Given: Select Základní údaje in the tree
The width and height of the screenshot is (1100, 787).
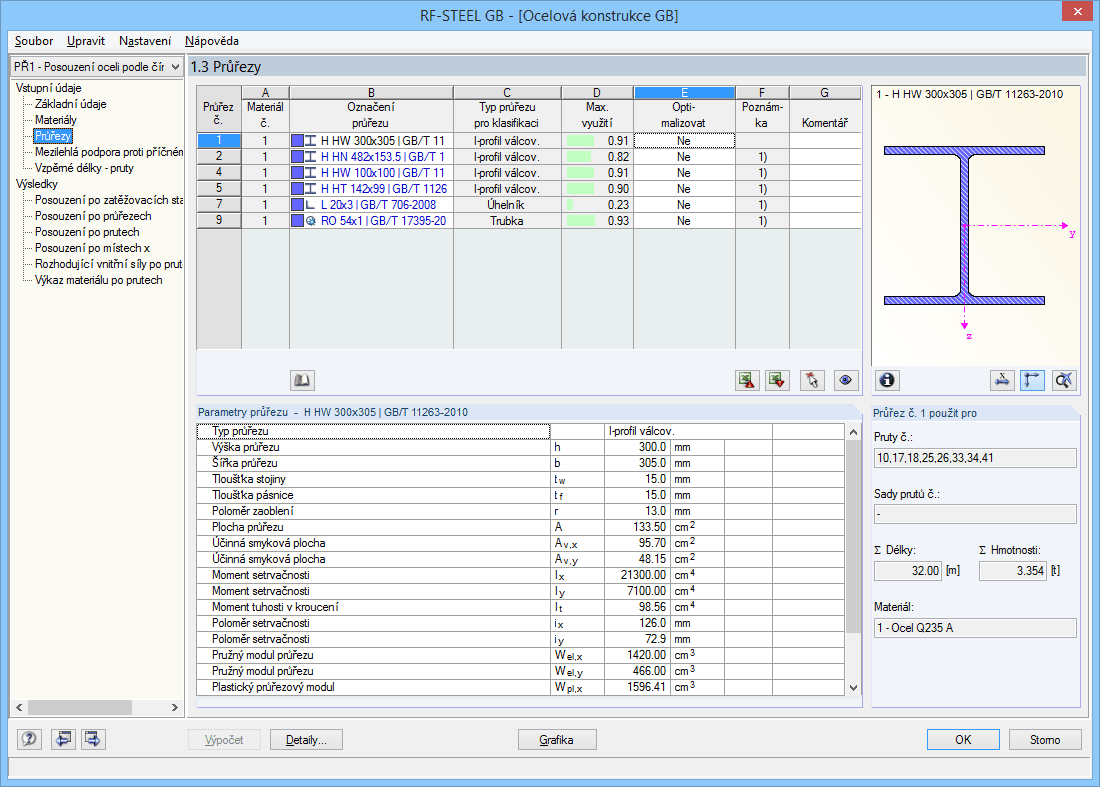Looking at the screenshot, I should [x=71, y=104].
